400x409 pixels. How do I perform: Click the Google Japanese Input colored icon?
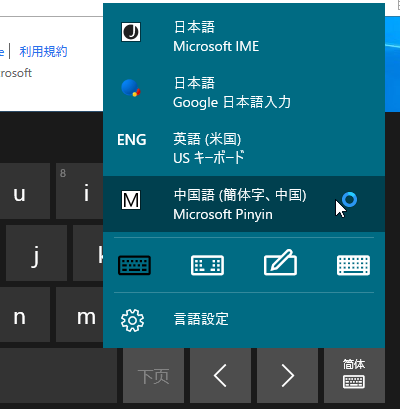pos(131,88)
